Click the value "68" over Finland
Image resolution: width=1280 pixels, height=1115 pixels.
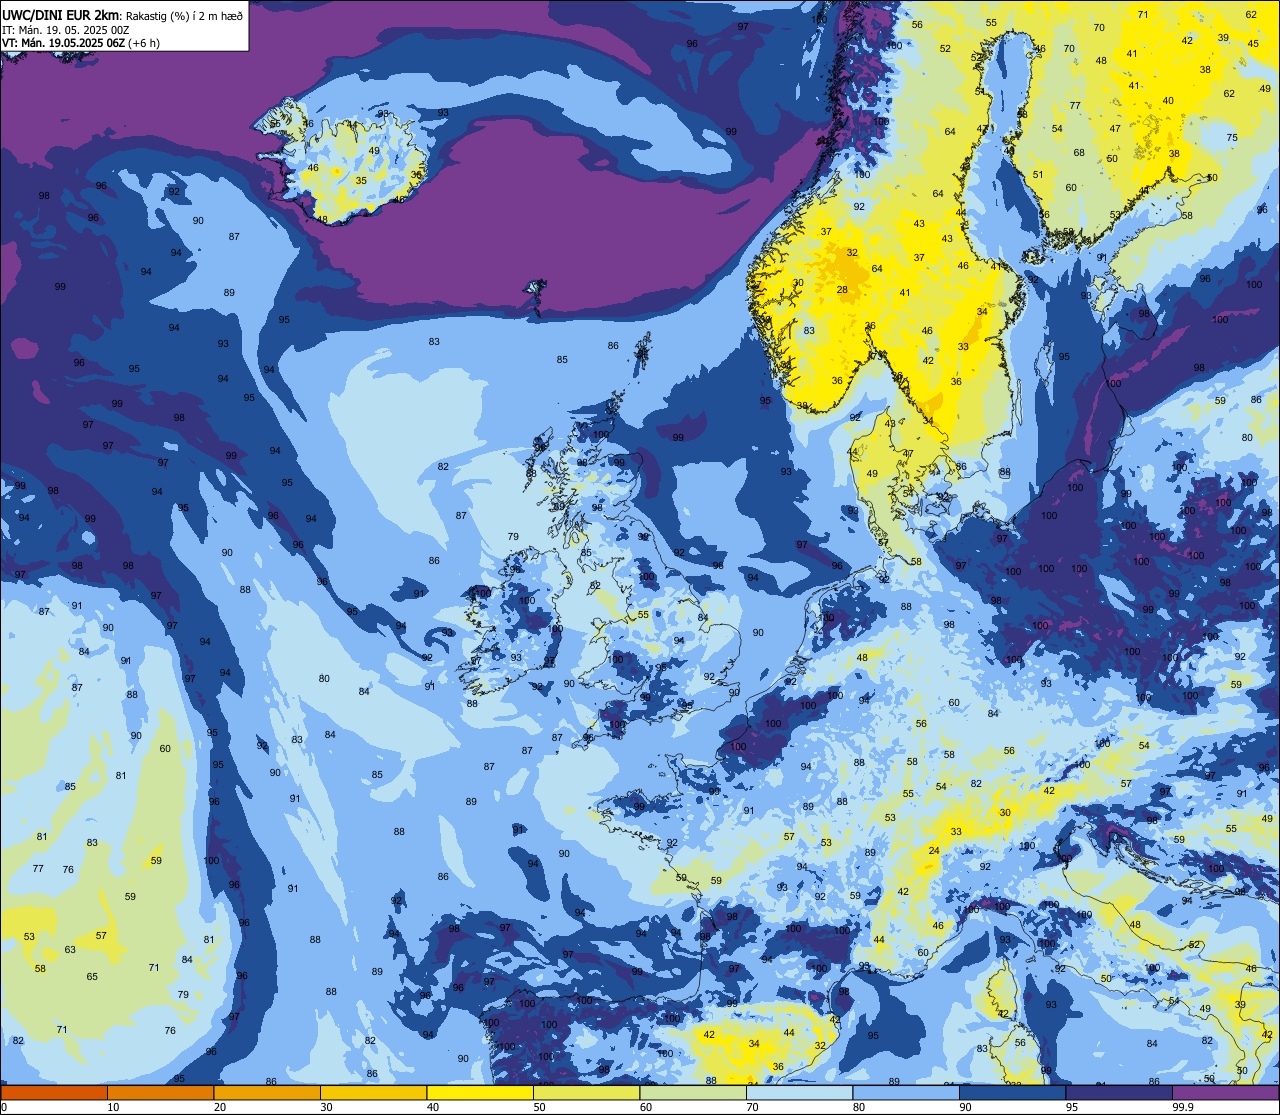click(x=1079, y=153)
